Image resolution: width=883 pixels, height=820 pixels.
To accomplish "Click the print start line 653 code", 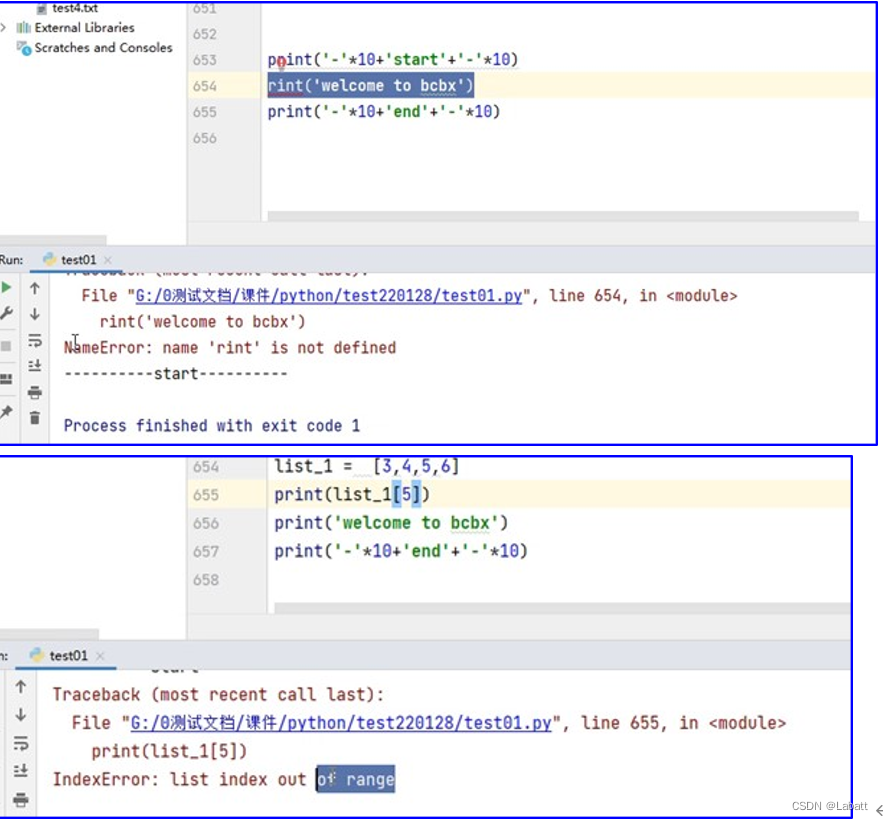I will click(x=393, y=60).
